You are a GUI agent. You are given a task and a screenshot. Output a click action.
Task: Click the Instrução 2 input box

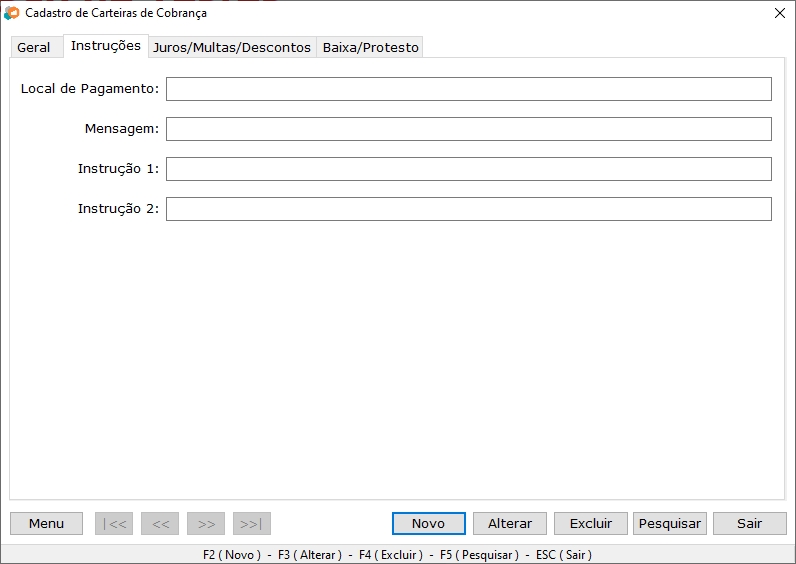coord(468,209)
